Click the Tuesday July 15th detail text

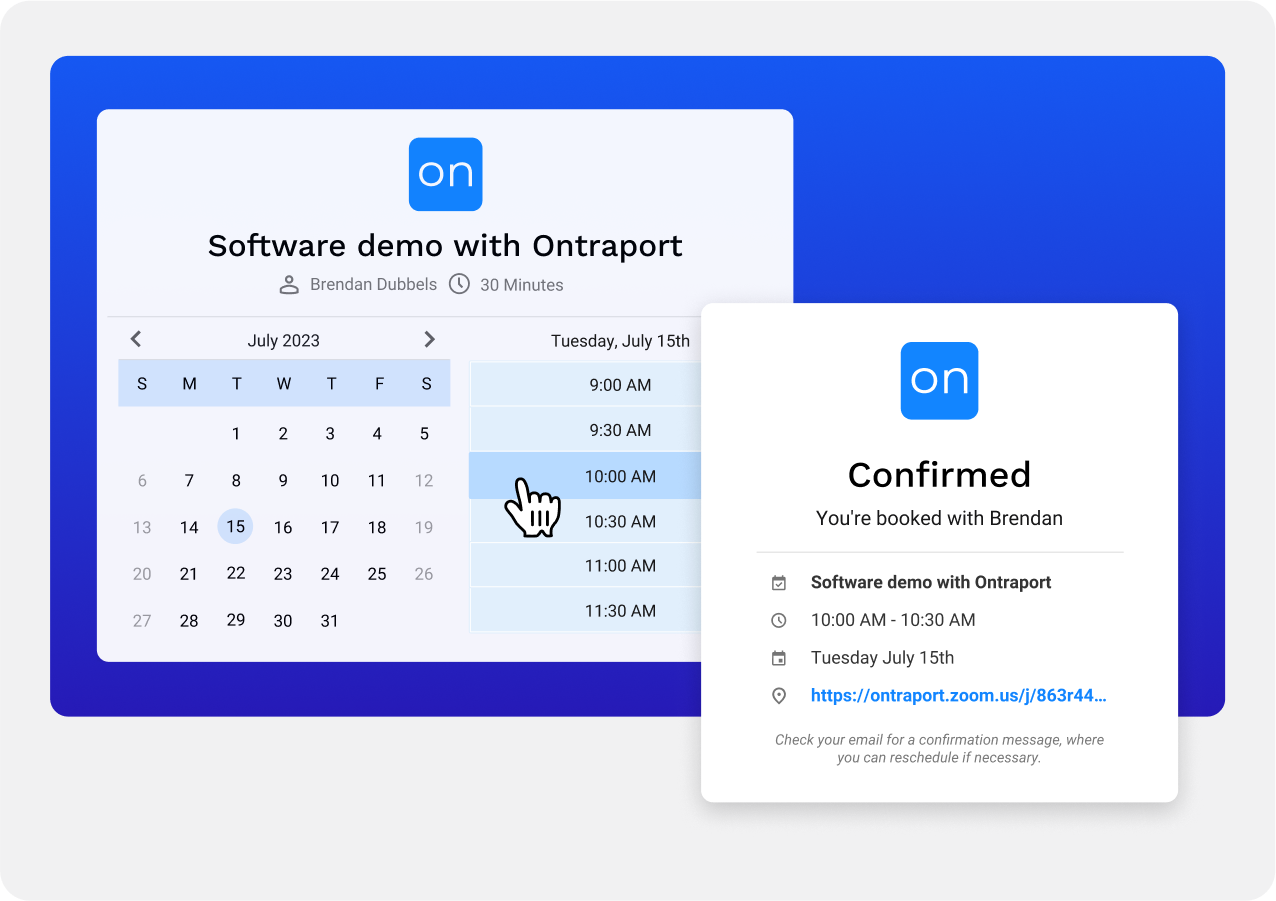pyautogui.click(x=882, y=658)
